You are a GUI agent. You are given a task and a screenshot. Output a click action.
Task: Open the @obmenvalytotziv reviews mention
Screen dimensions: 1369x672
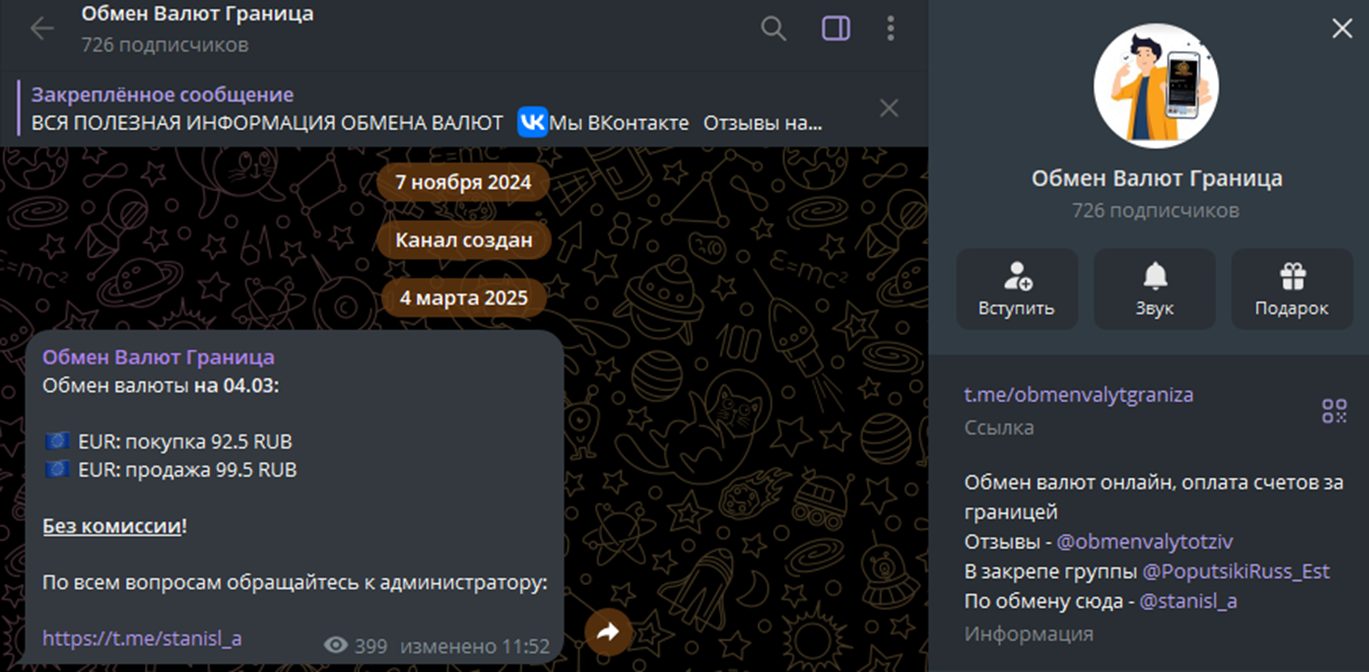(1145, 542)
